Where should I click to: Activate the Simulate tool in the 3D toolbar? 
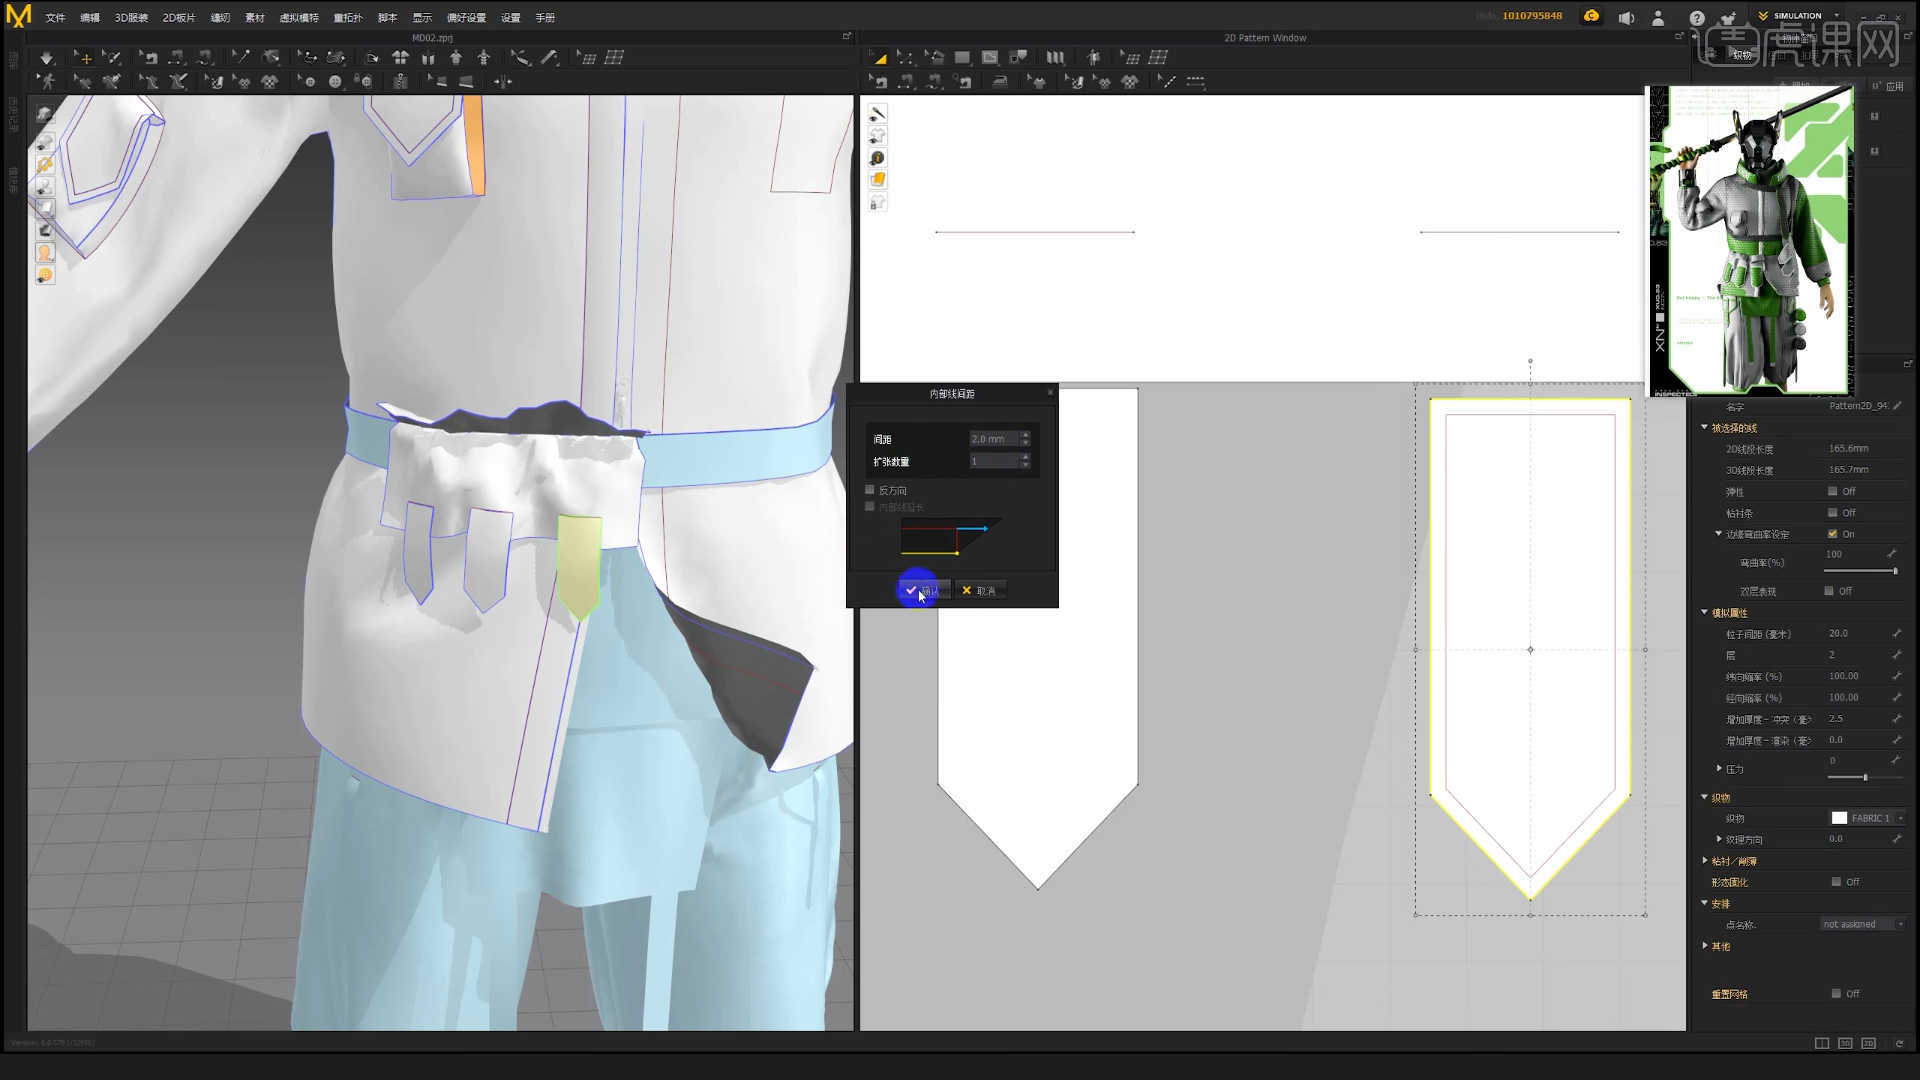[46, 57]
